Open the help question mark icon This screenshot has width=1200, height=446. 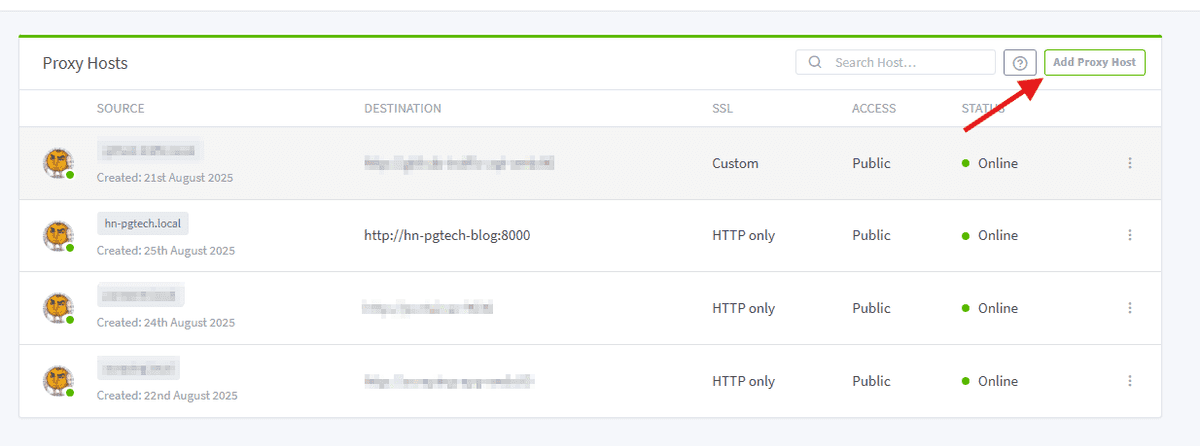(x=1019, y=63)
